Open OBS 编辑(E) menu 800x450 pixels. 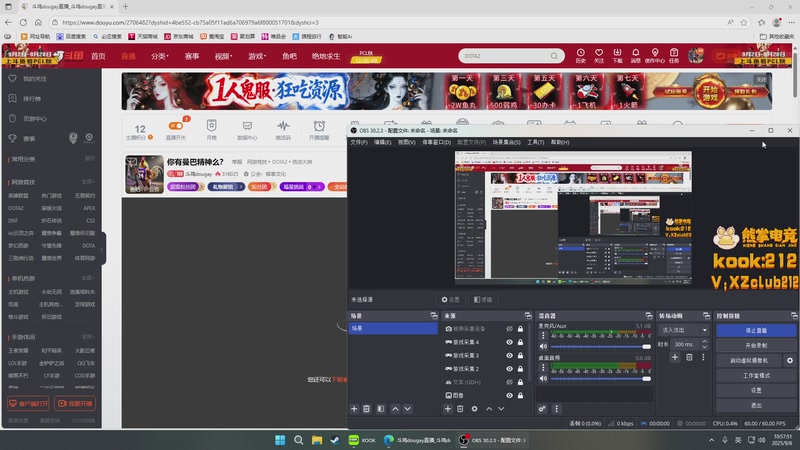383,142
